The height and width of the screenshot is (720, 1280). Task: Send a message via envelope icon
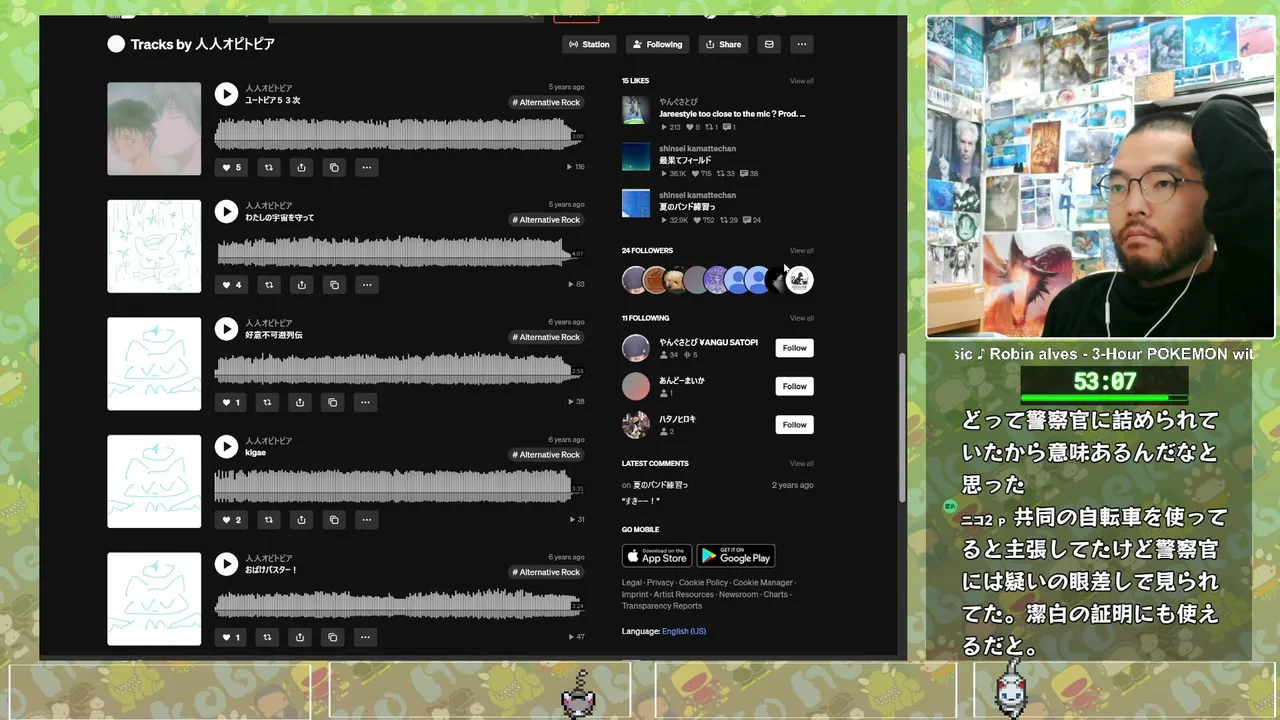[x=769, y=44]
